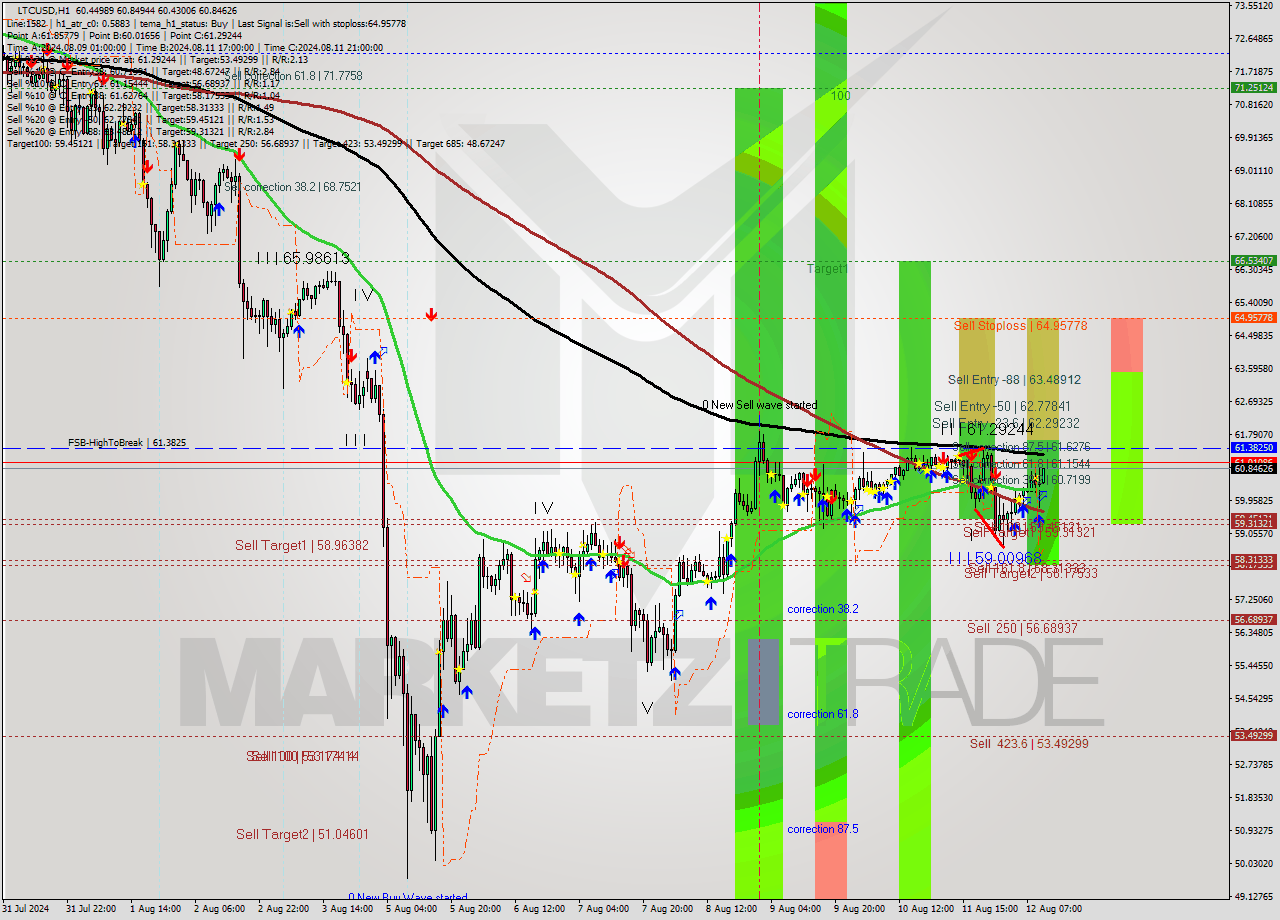Click the LTCUSD,H1 symbol title
This screenshot has width=1280, height=920.
point(44,10)
